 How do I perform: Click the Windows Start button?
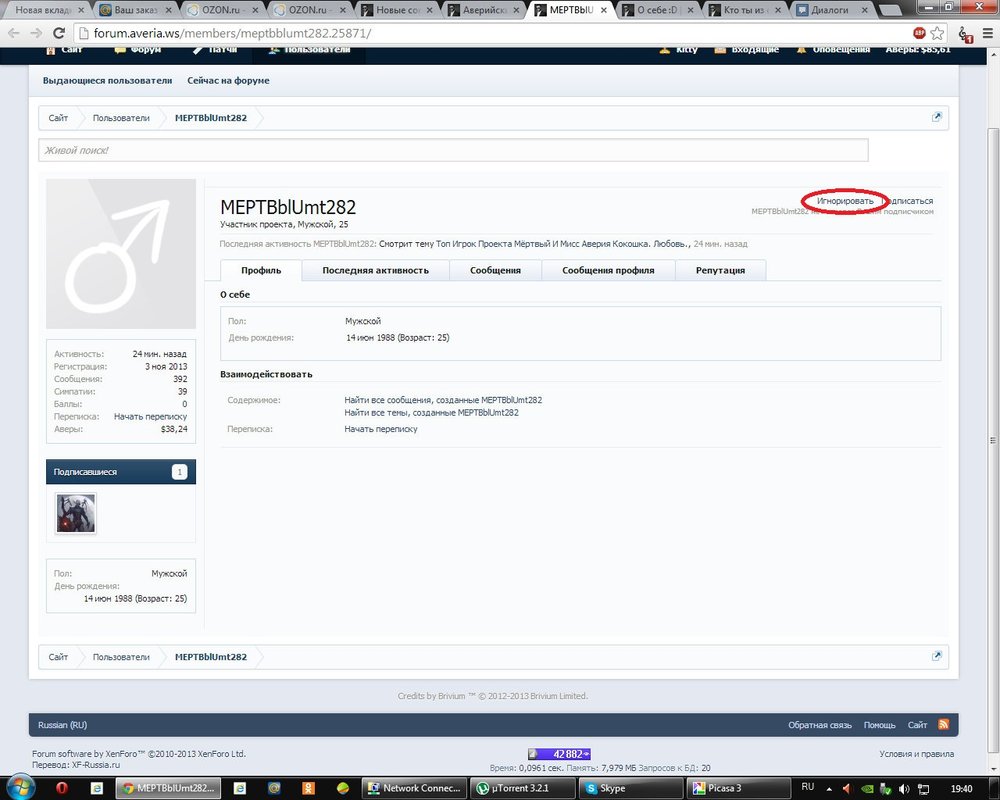coord(18,788)
